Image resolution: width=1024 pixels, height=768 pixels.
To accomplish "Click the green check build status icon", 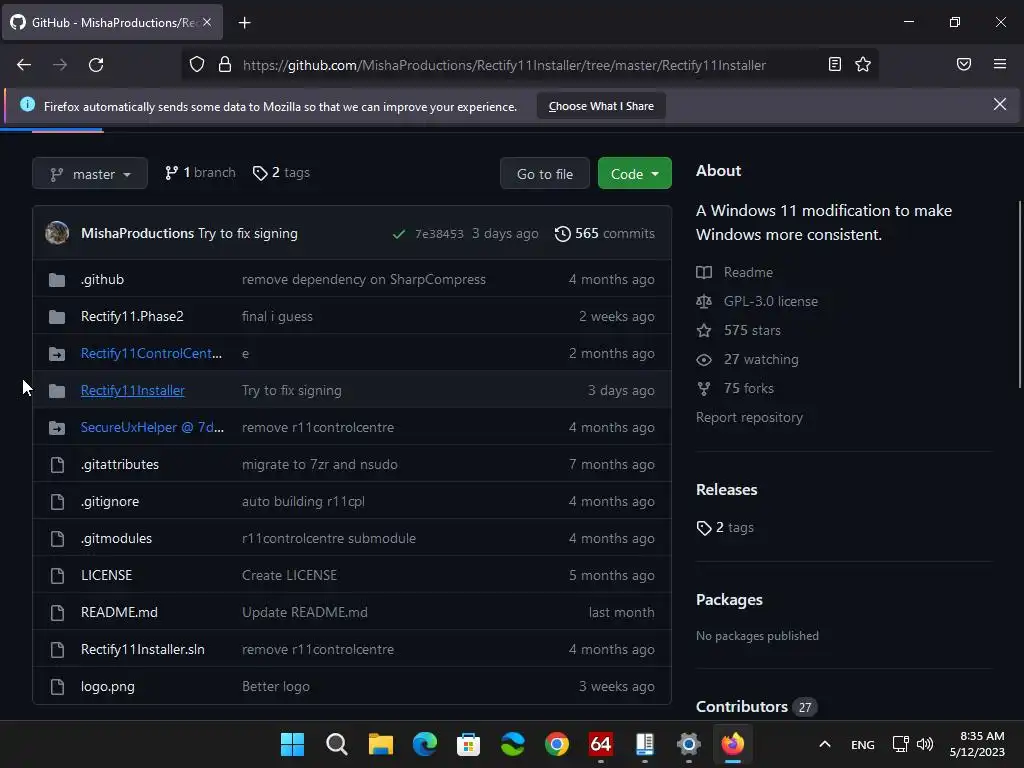I will (x=398, y=234).
